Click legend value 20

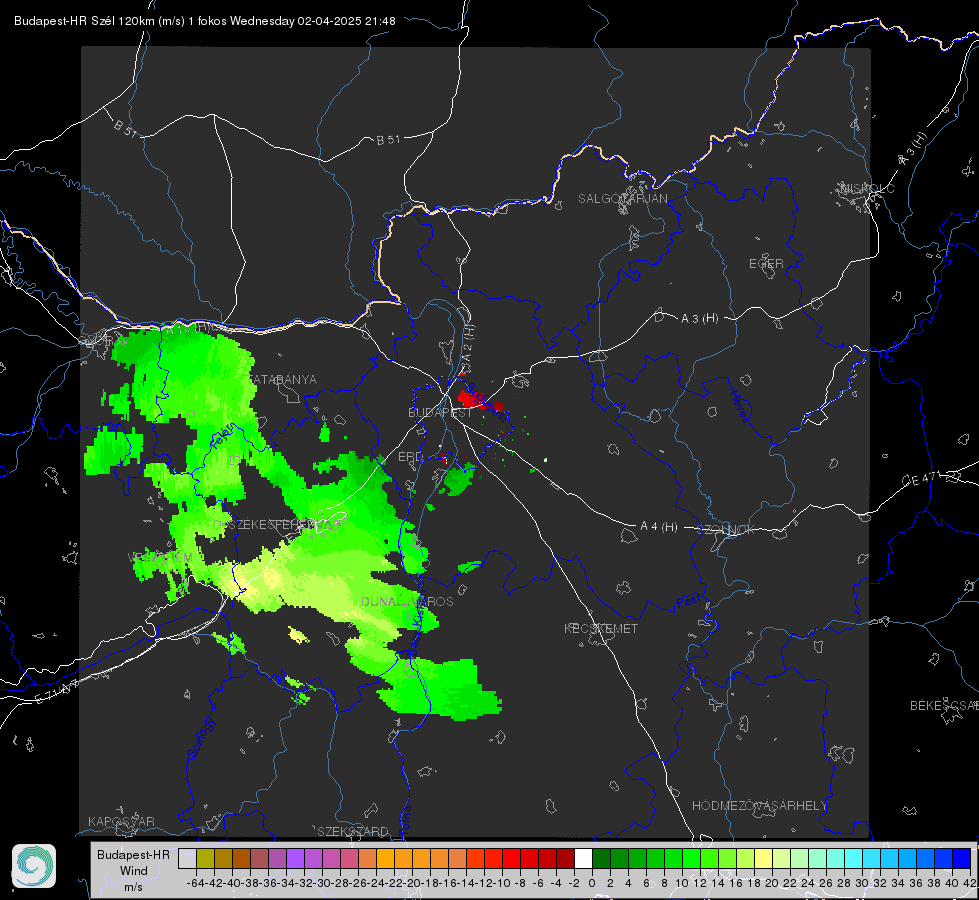772,883
